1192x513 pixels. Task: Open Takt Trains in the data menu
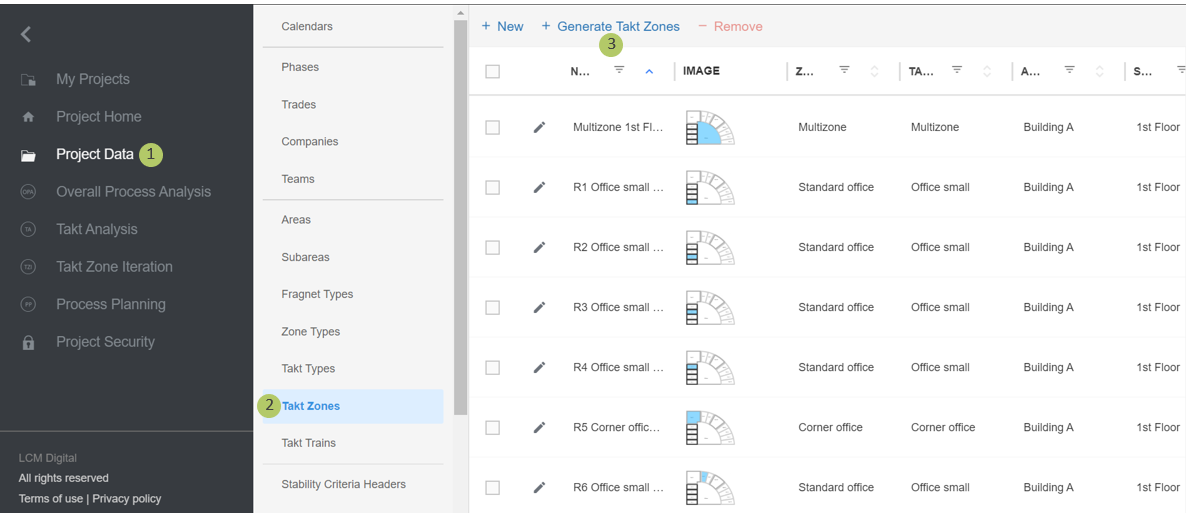pyautogui.click(x=308, y=443)
